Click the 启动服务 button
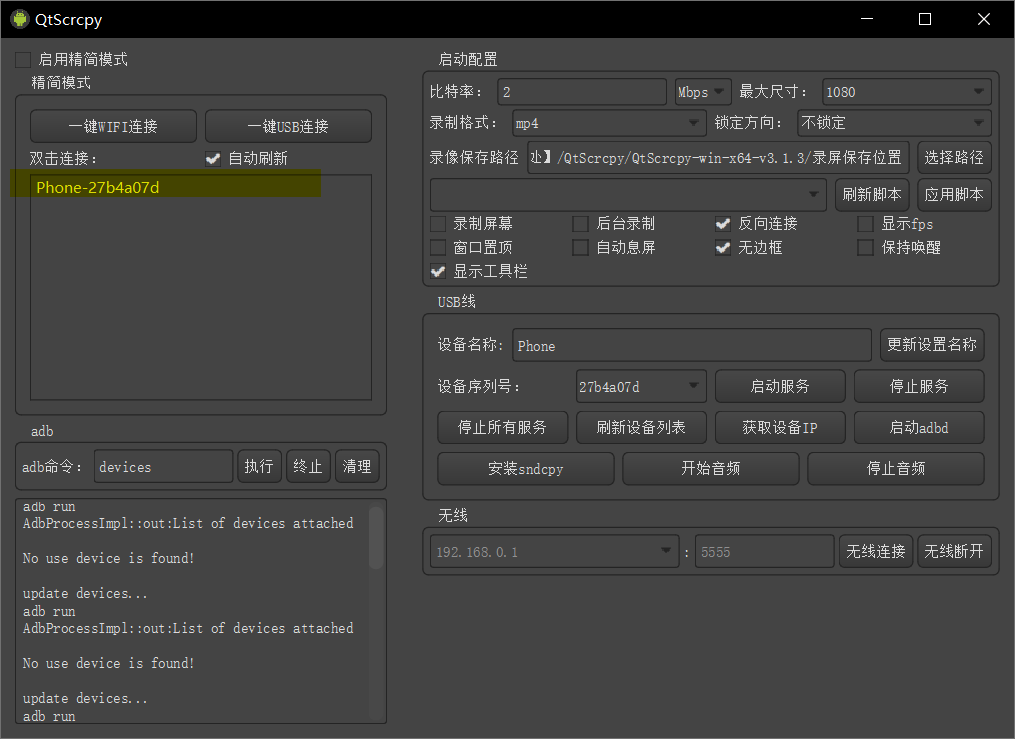Screen dimensions: 1015x739 pyautogui.click(x=780, y=386)
